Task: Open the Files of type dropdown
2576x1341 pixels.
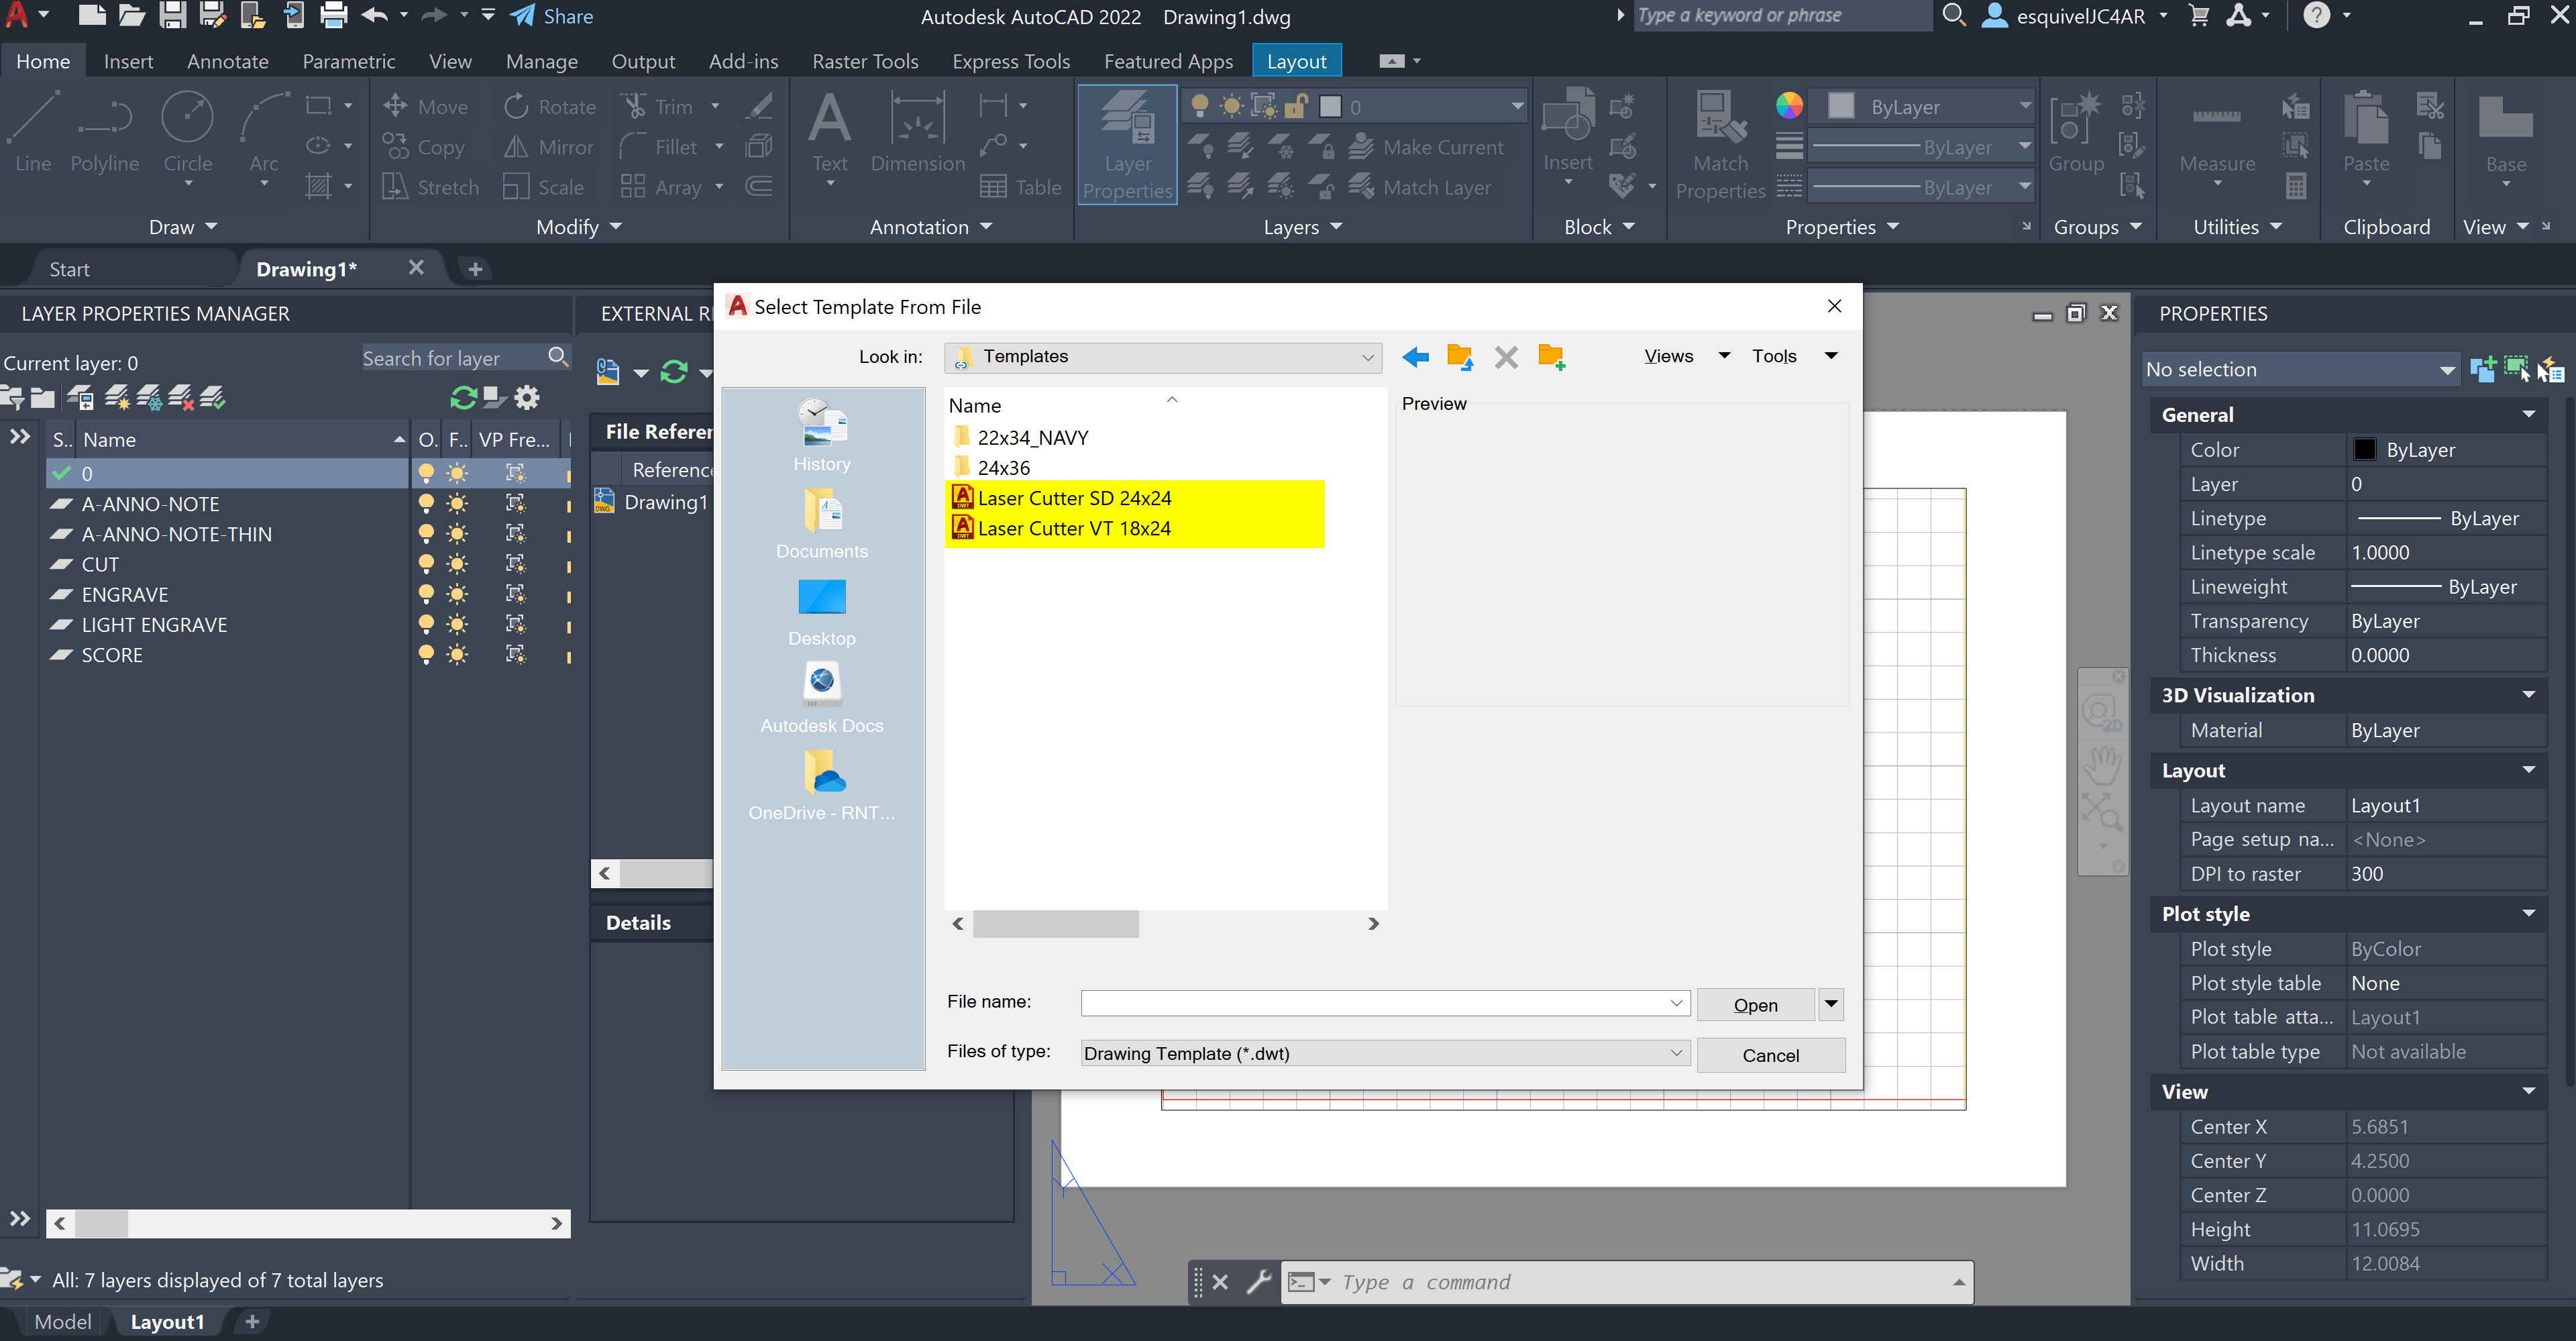Action: (x=1385, y=1053)
